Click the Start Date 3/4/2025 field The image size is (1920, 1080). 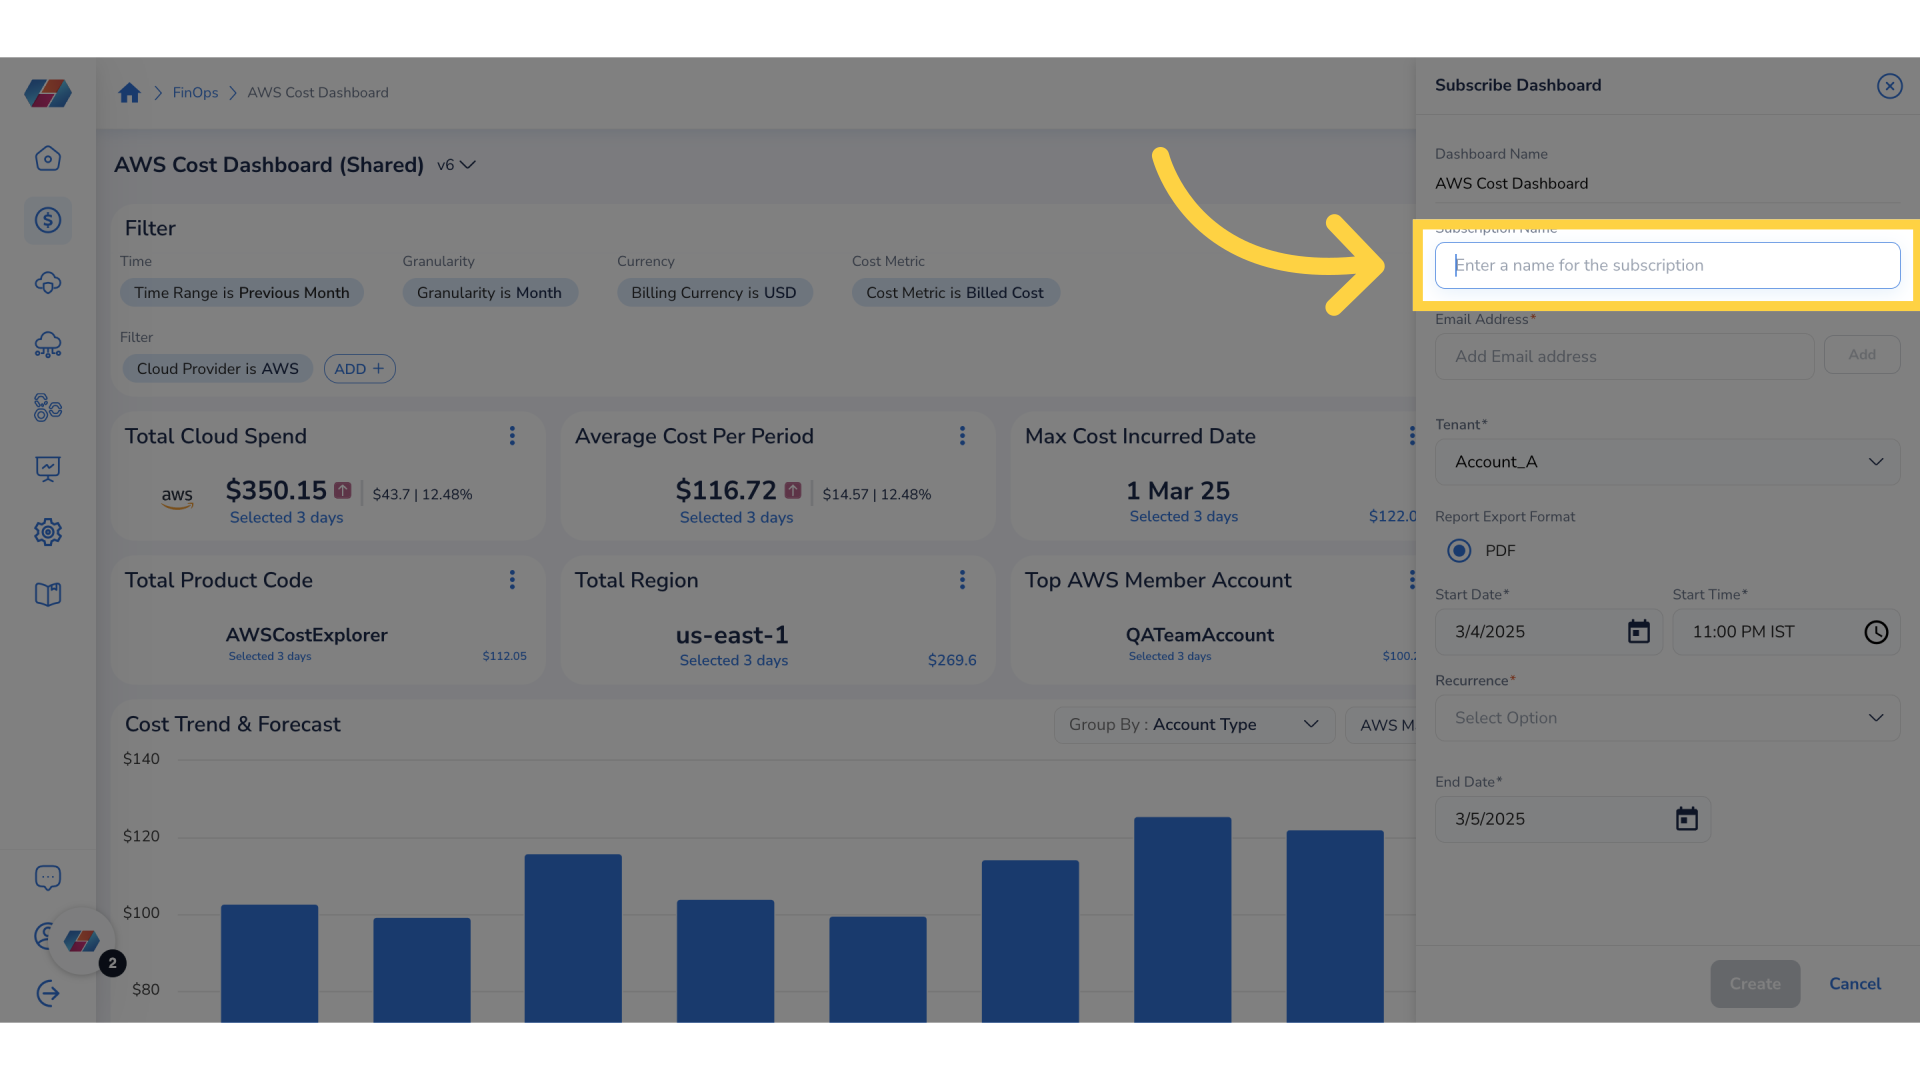point(1548,632)
